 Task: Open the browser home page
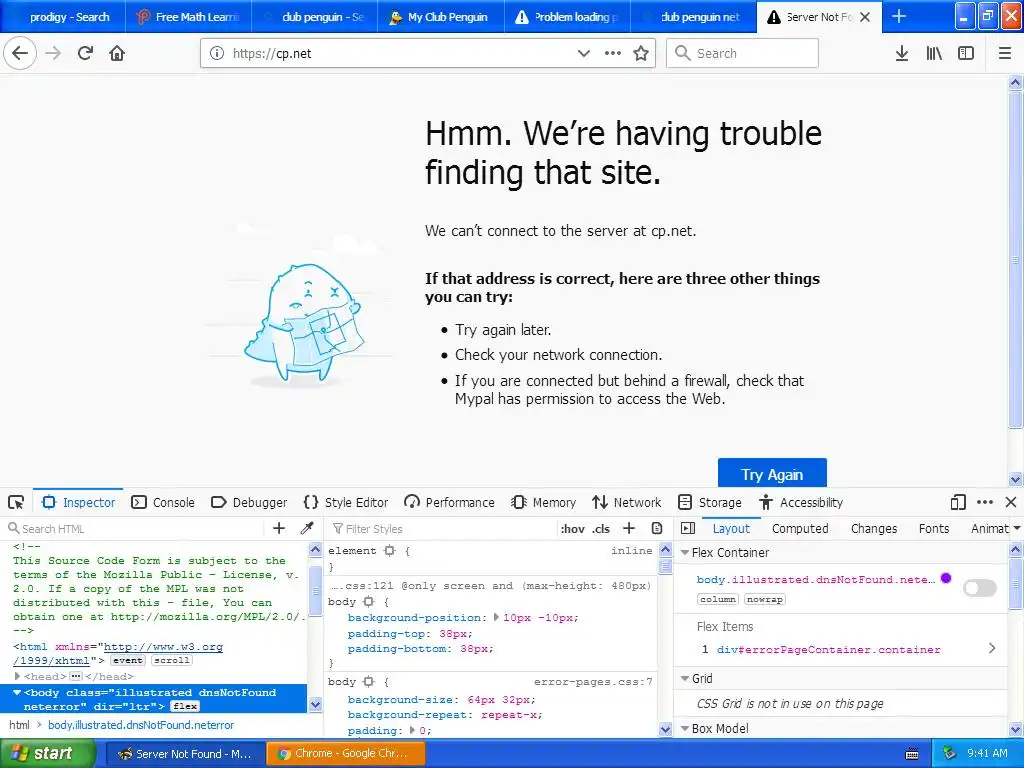coord(117,53)
